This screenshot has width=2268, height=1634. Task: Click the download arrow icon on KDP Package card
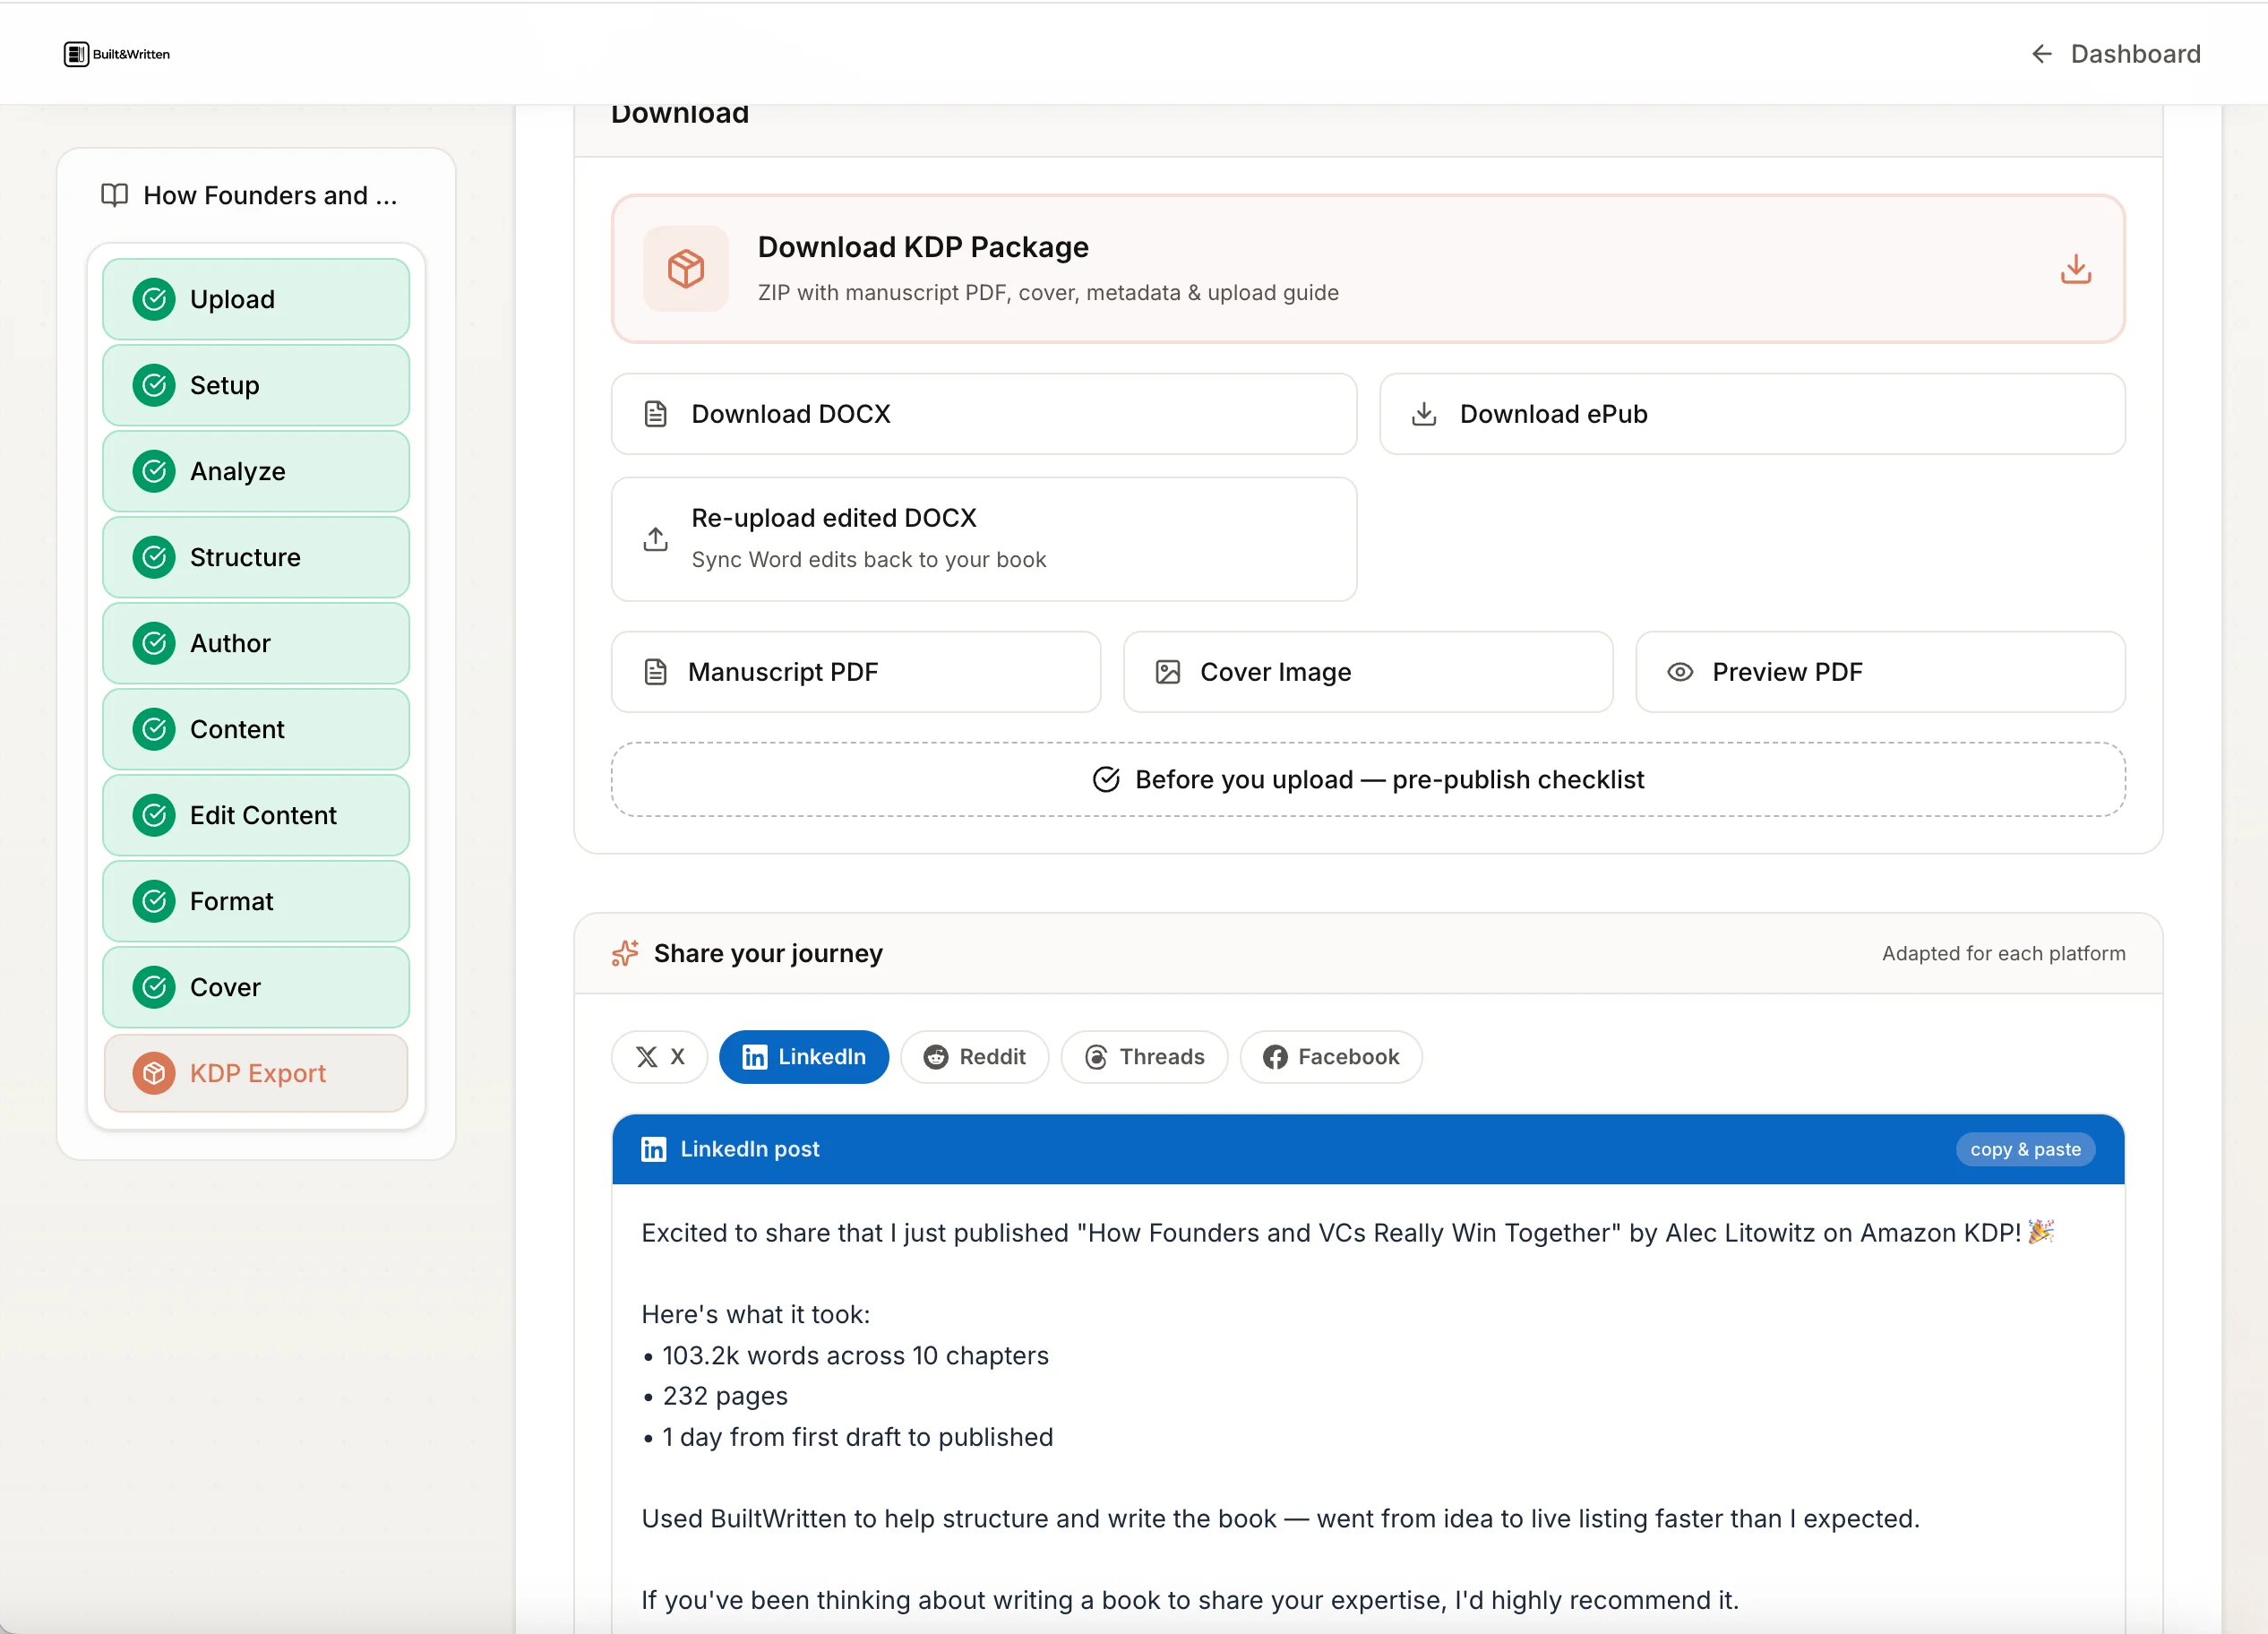(2076, 268)
